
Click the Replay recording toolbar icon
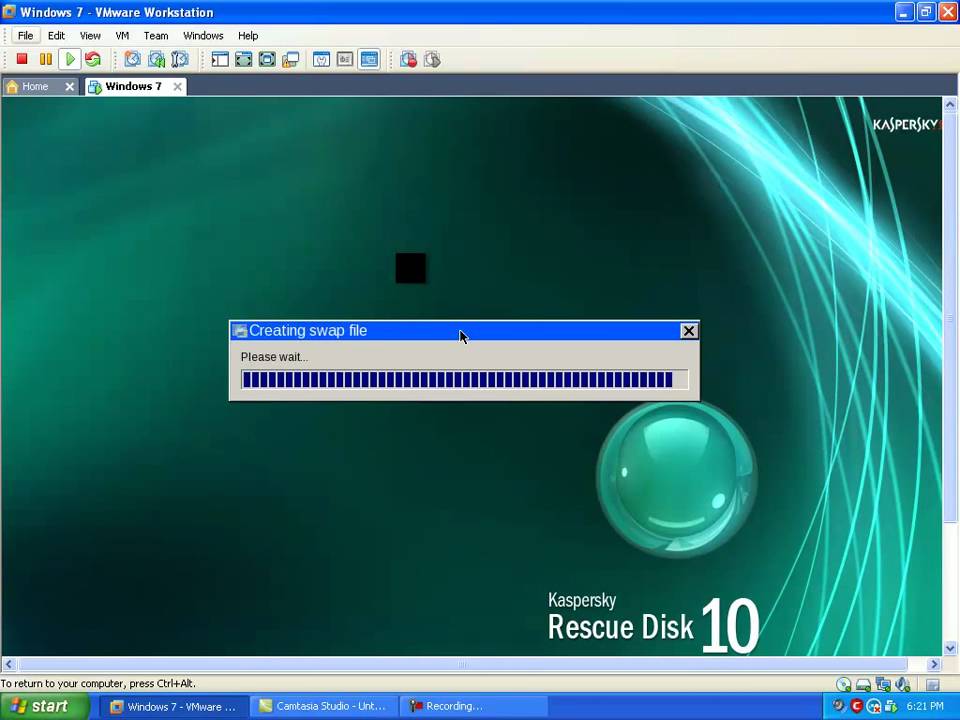coord(432,59)
